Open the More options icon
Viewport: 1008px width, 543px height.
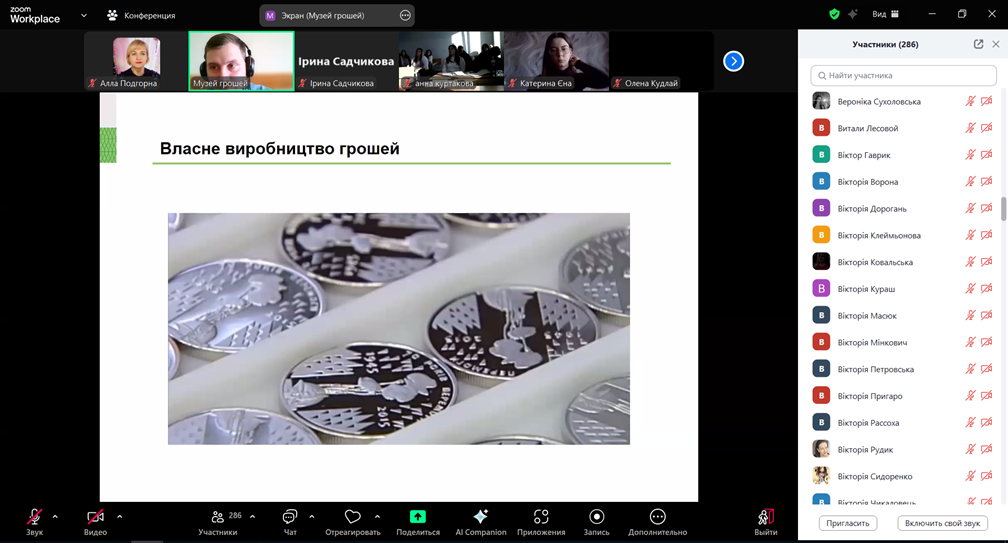coord(657,517)
